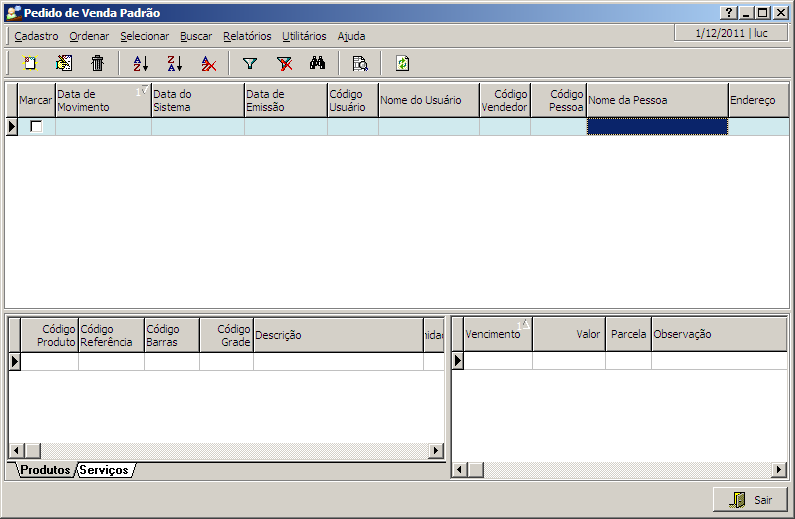Image resolution: width=795 pixels, height=519 pixels.
Task: Sort by Vencimento column header
Action: pos(492,334)
